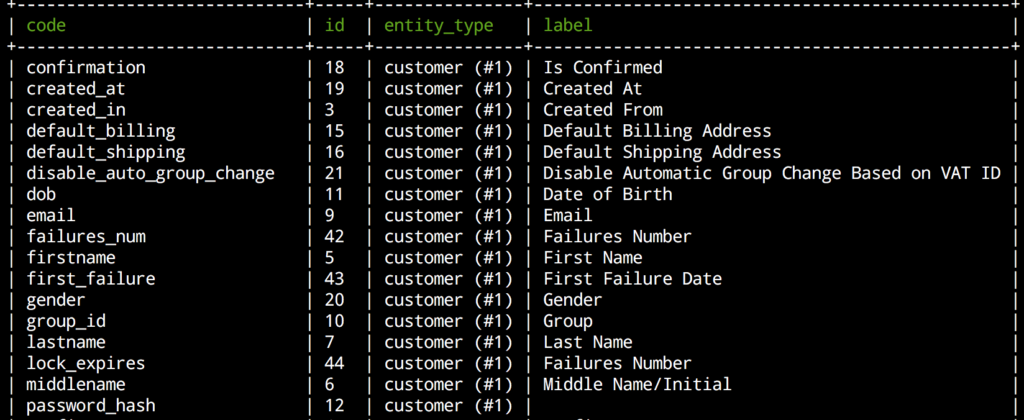Select the 'confirmation' code text

86,67
